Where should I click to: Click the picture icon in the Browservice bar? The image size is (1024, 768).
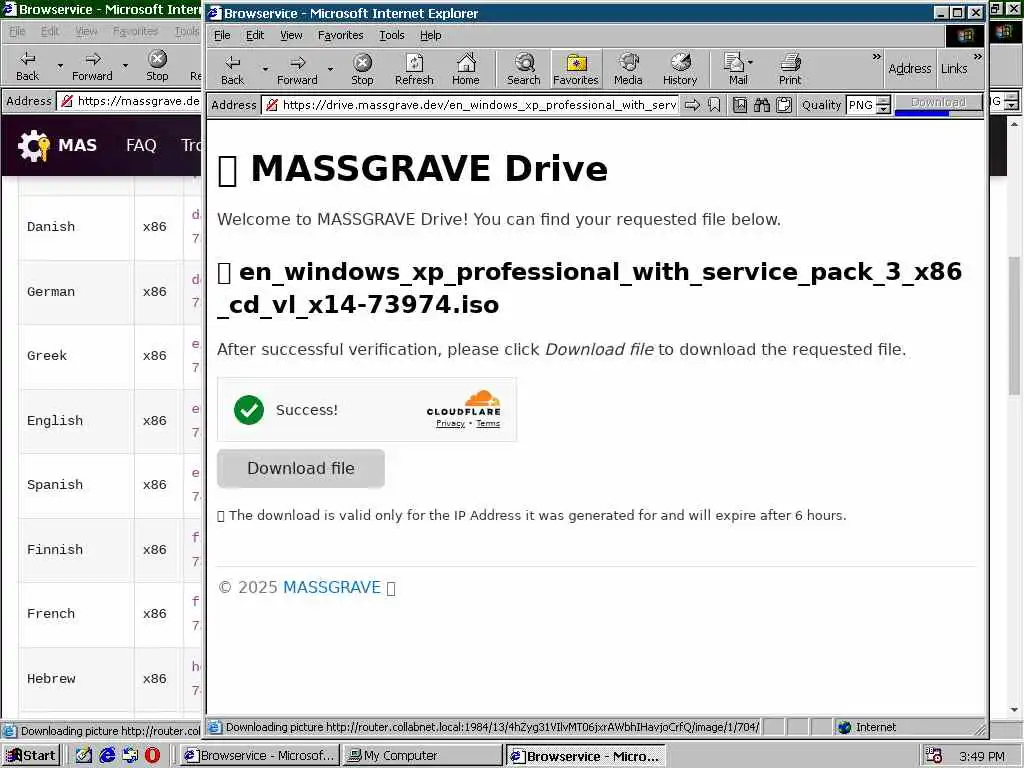(x=740, y=104)
